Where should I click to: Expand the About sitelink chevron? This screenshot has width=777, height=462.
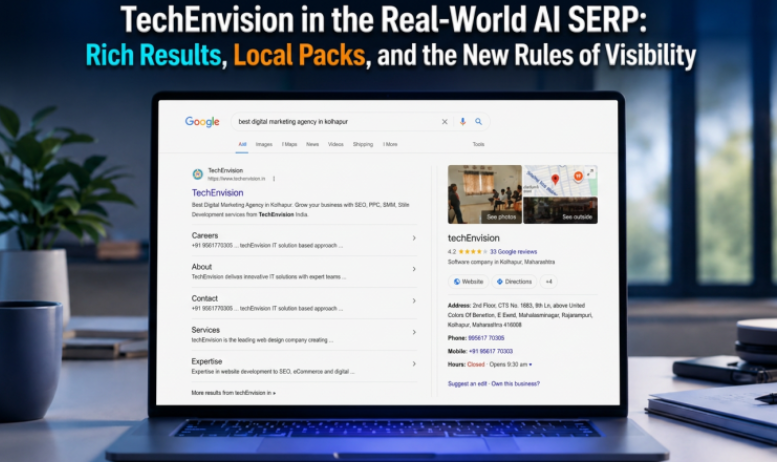(x=414, y=269)
